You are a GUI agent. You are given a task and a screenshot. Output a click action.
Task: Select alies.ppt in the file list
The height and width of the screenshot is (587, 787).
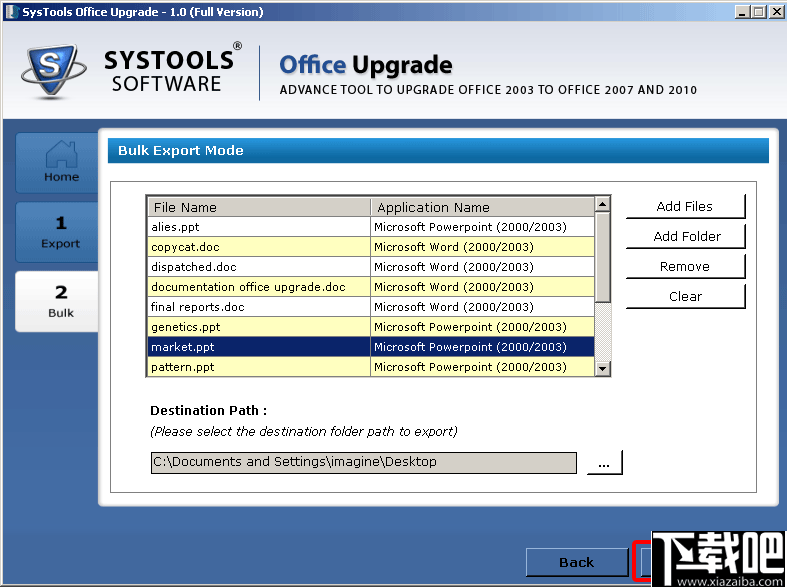pos(259,227)
